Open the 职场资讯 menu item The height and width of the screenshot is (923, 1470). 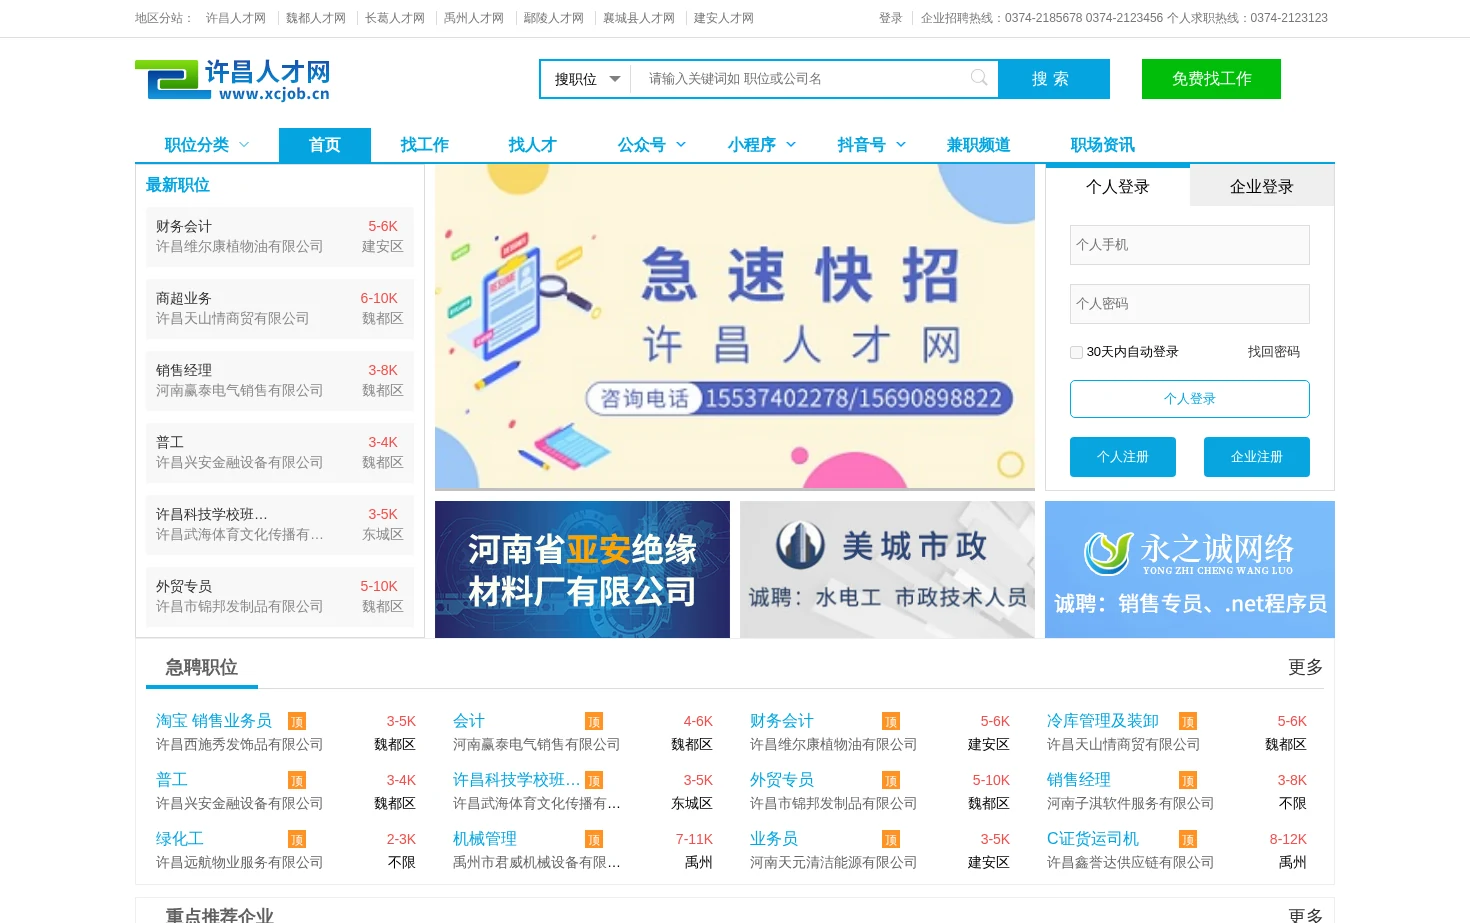pyautogui.click(x=1103, y=145)
